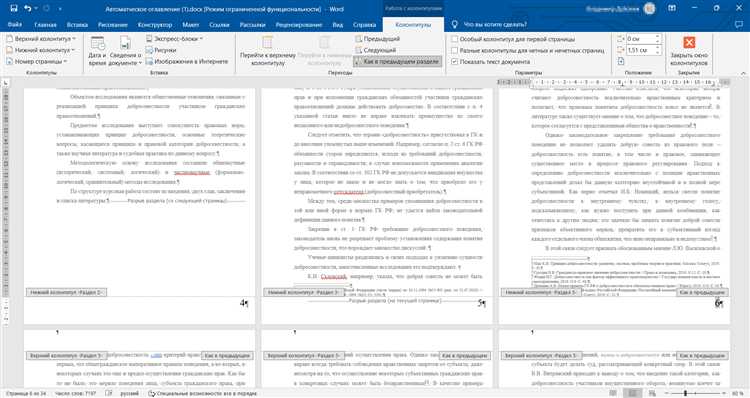
Task: Open Document Info button
Action: (125, 51)
